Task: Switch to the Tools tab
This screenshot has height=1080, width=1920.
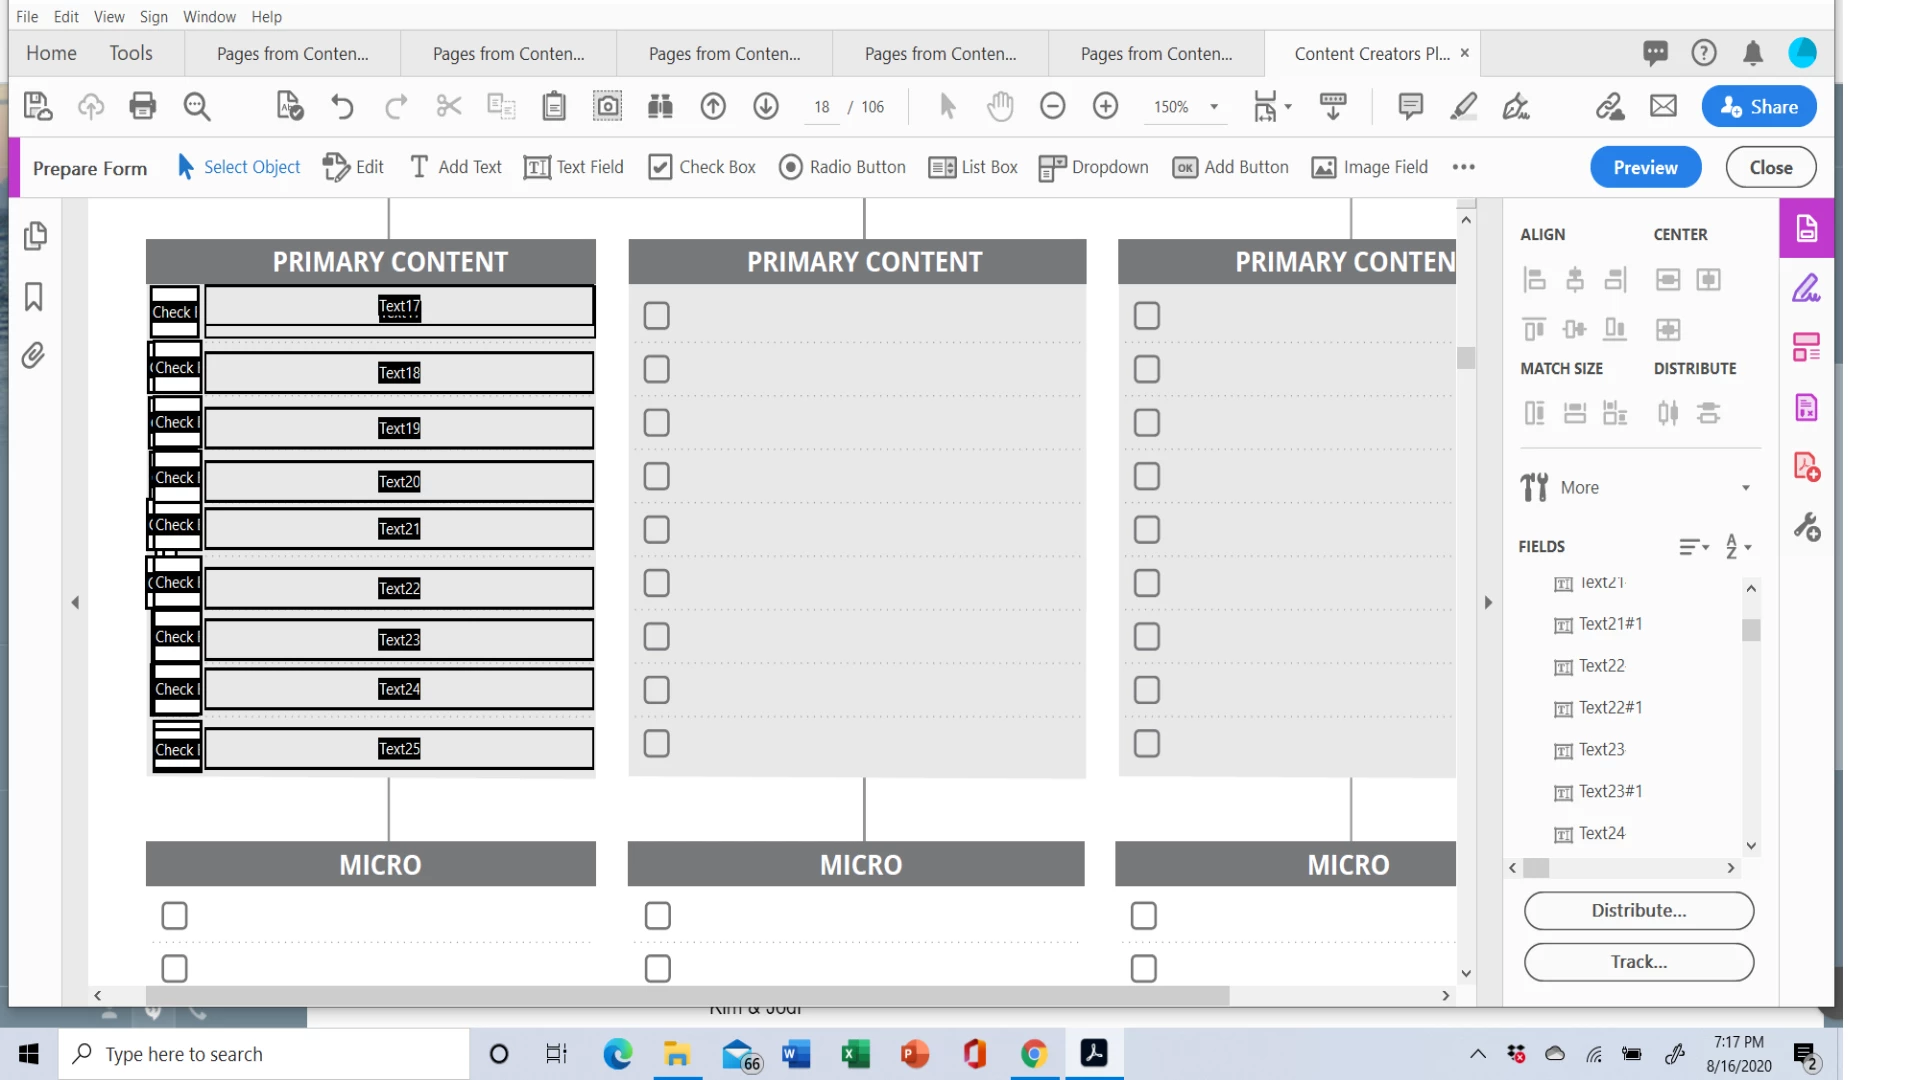Action: (131, 53)
